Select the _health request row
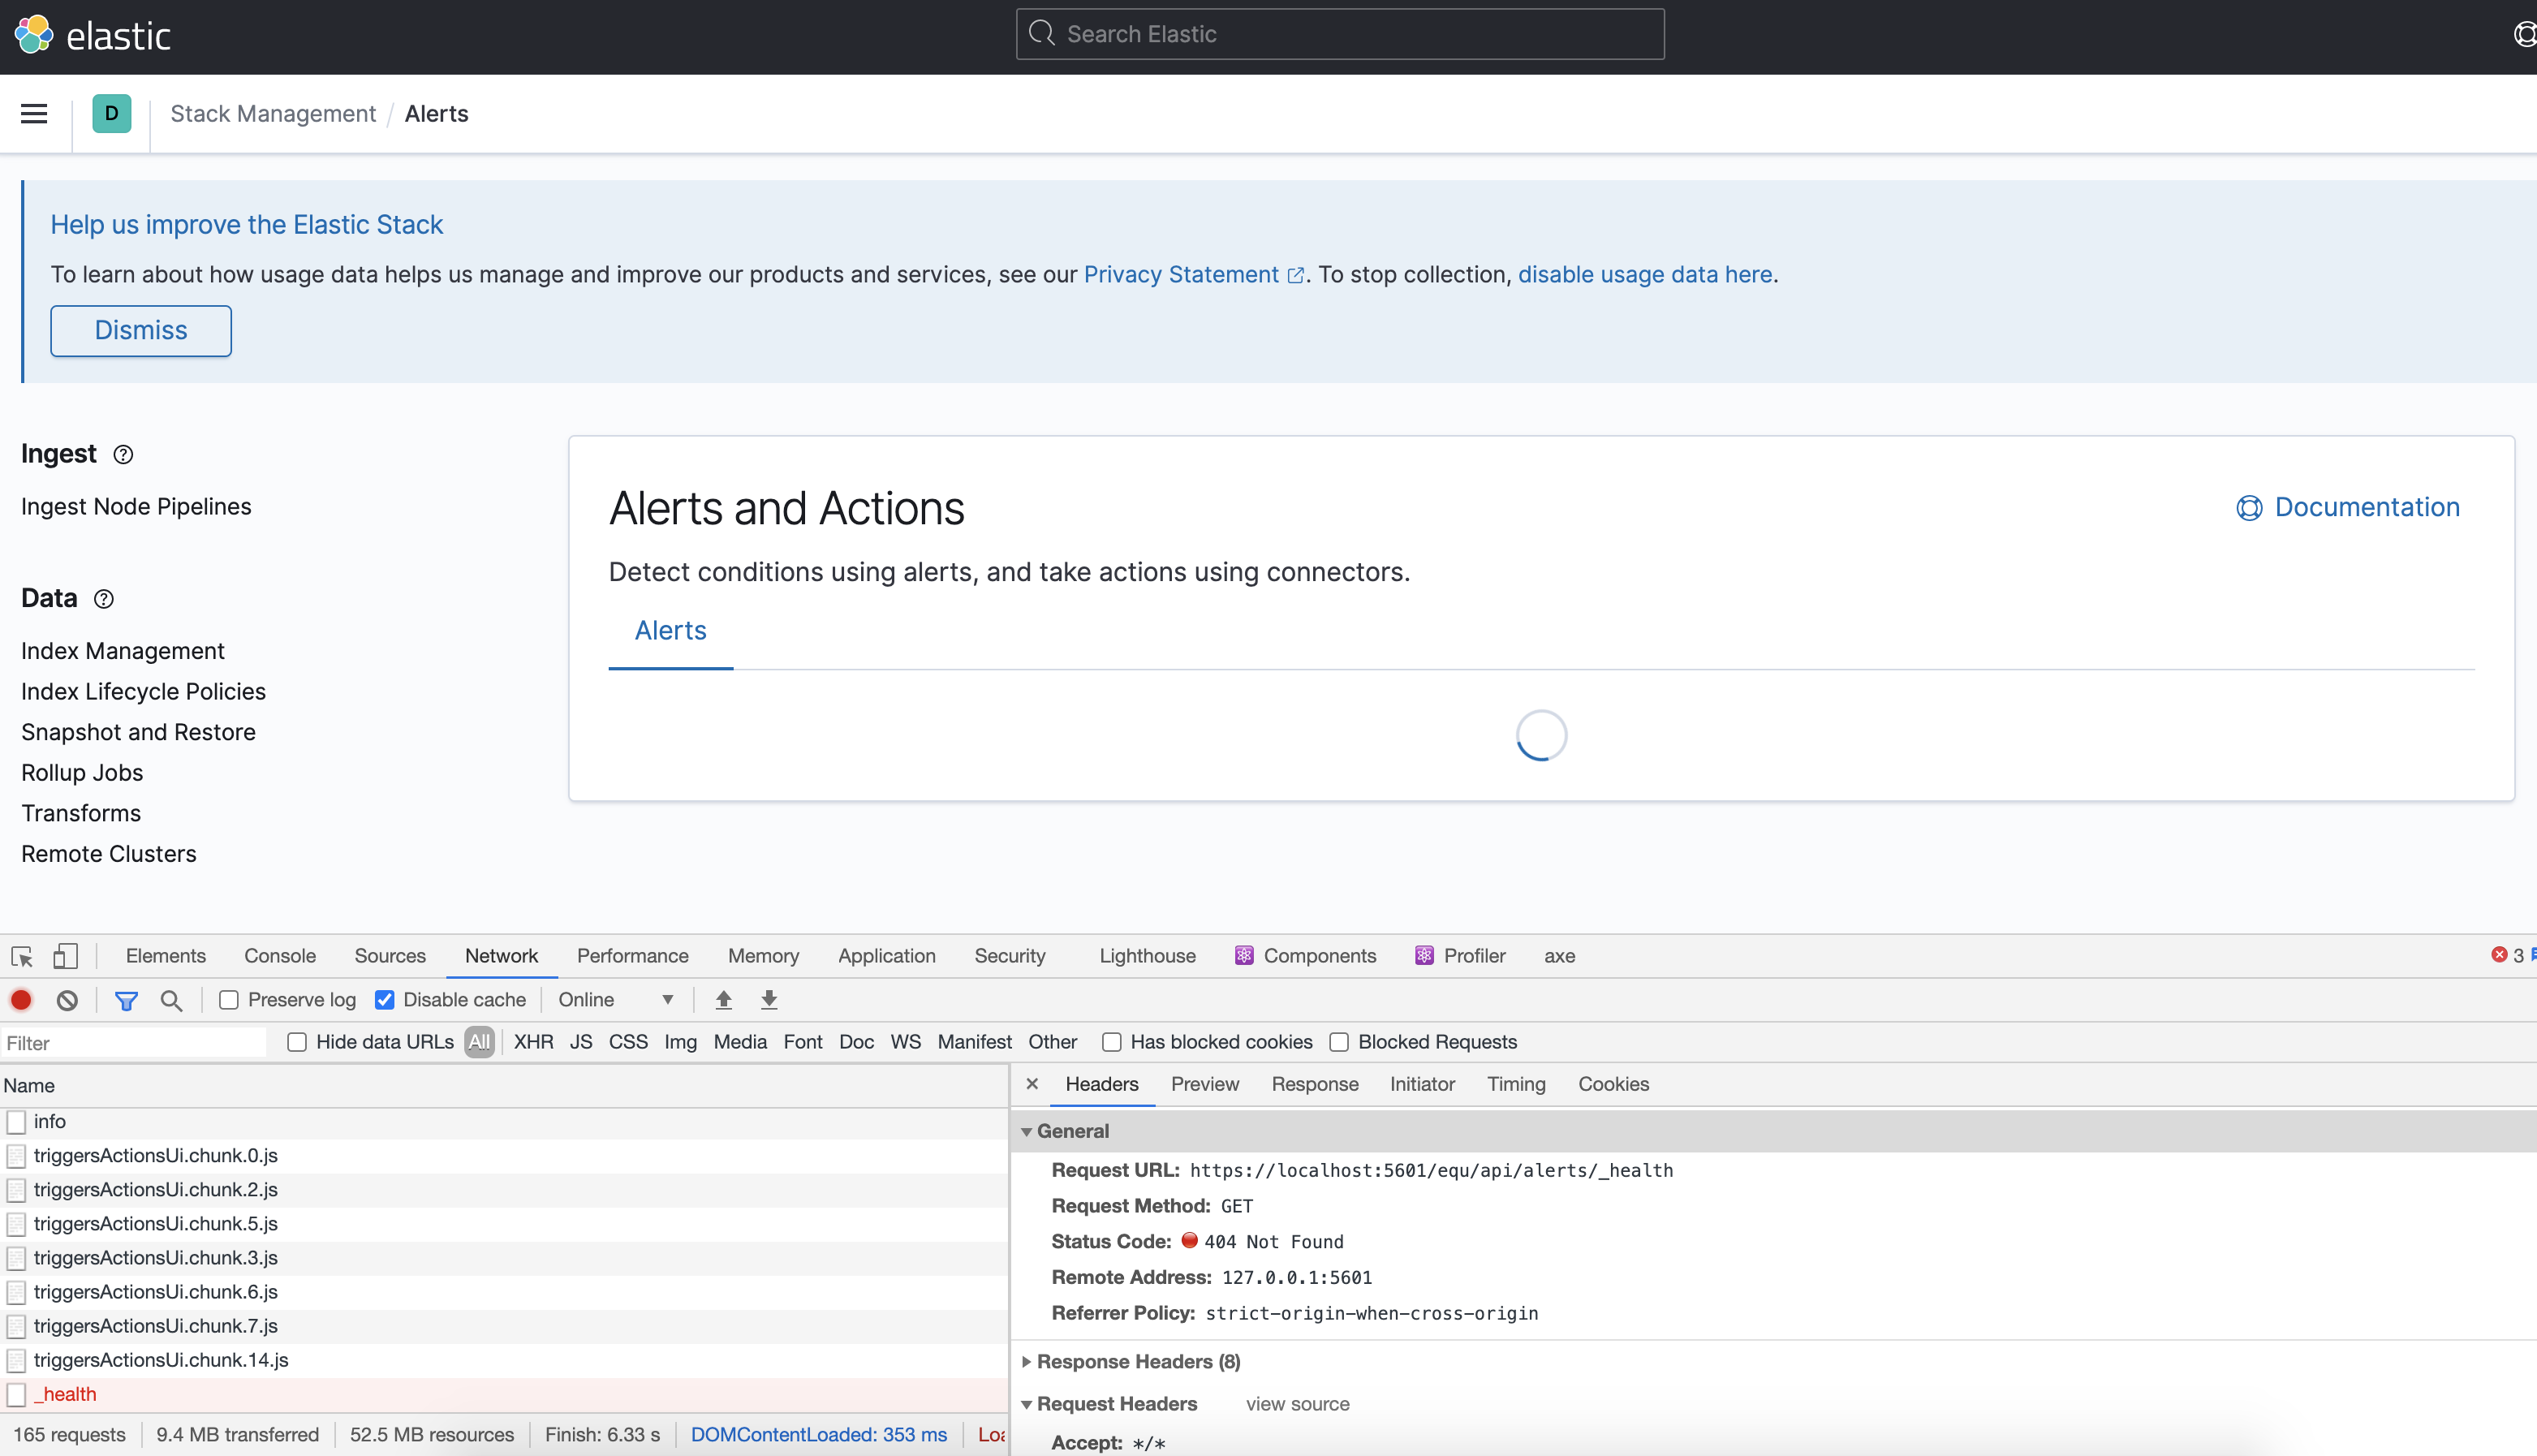 [x=65, y=1393]
